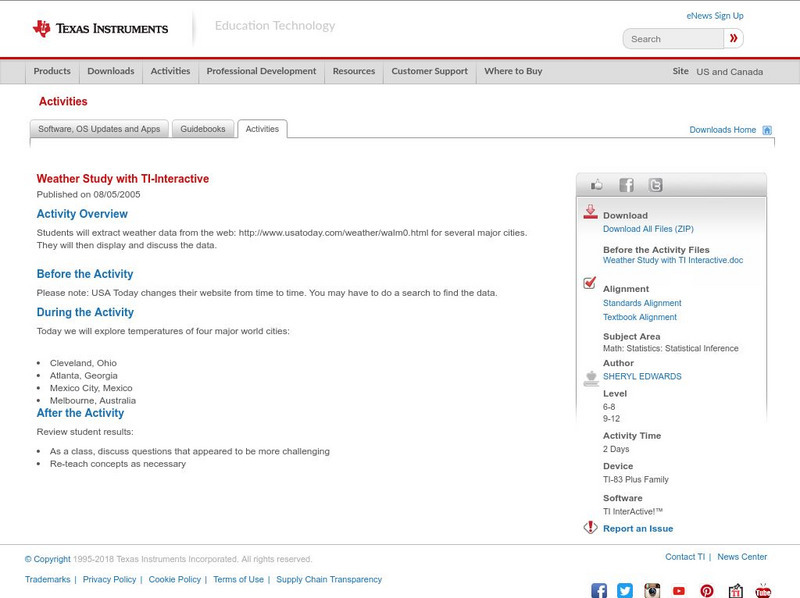Click the Cleveland, Ohio list item
The height and width of the screenshot is (598, 800).
coord(83,363)
